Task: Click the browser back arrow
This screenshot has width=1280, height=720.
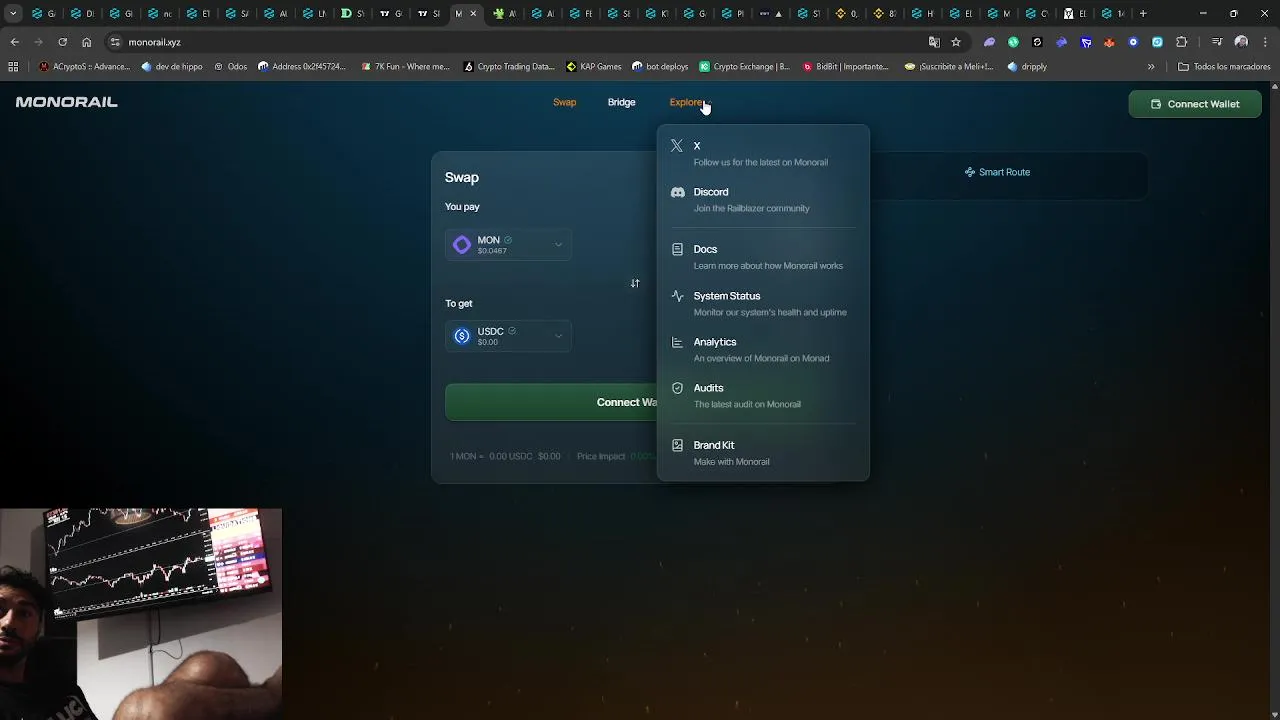Action: (14, 42)
